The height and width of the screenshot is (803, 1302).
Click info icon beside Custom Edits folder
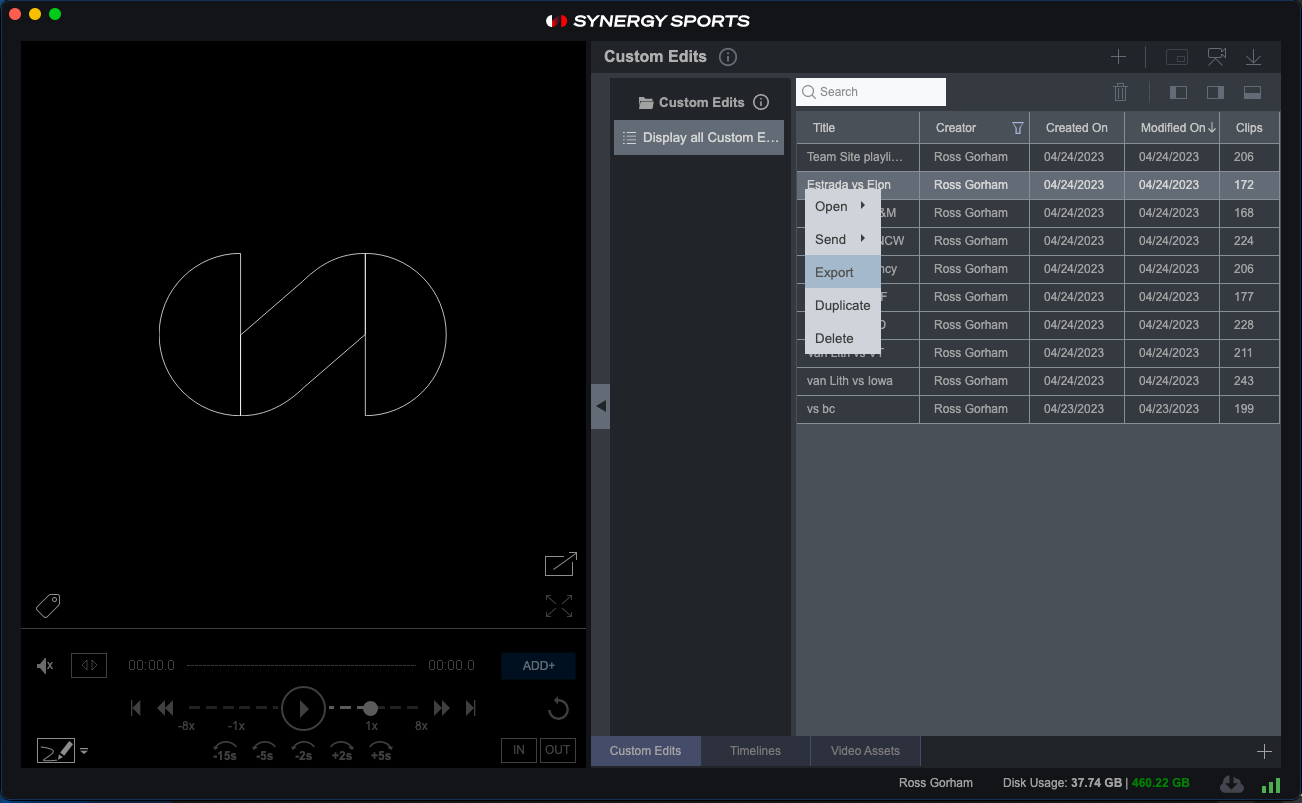point(761,102)
